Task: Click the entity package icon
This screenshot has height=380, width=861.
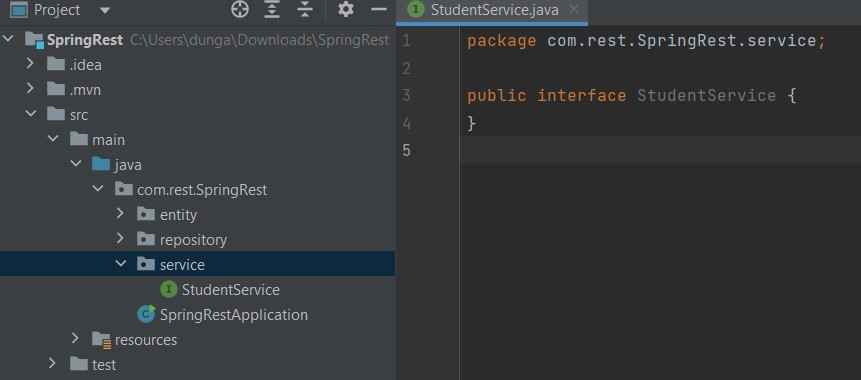Action: [146, 214]
